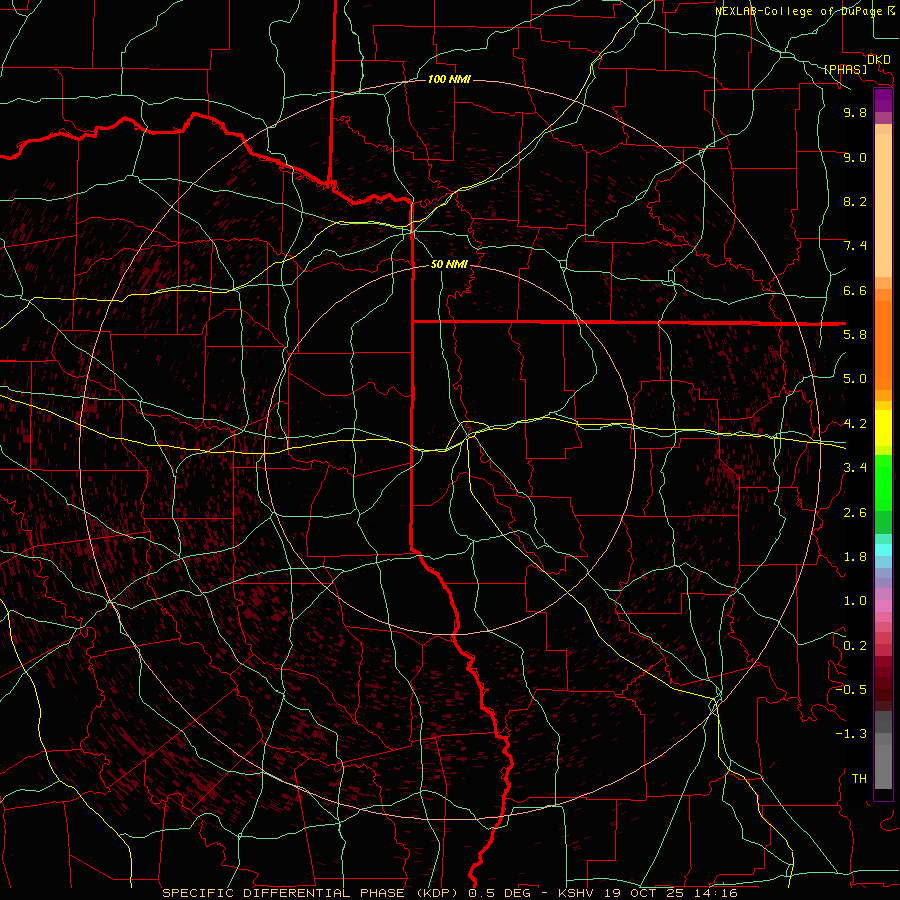The image size is (900, 900).
Task: Click the (KDP) text in the caption
Action: click(x=440, y=893)
